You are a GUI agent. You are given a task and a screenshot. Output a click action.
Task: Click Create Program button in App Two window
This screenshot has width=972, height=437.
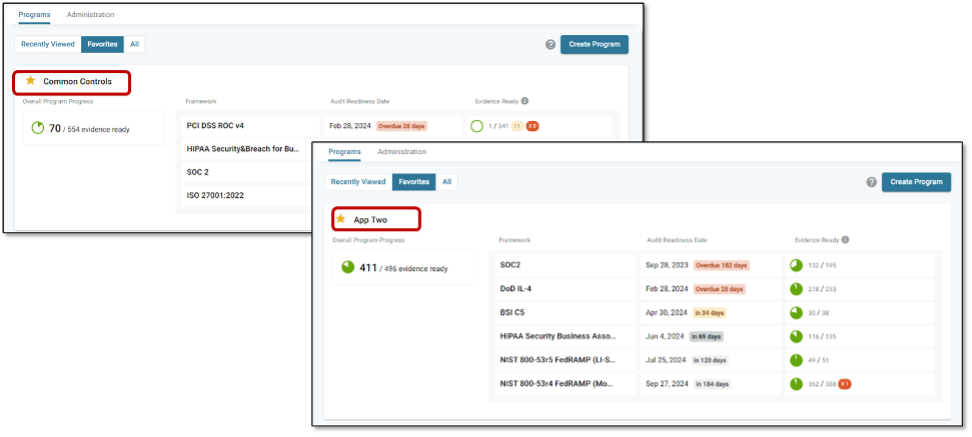(x=916, y=182)
